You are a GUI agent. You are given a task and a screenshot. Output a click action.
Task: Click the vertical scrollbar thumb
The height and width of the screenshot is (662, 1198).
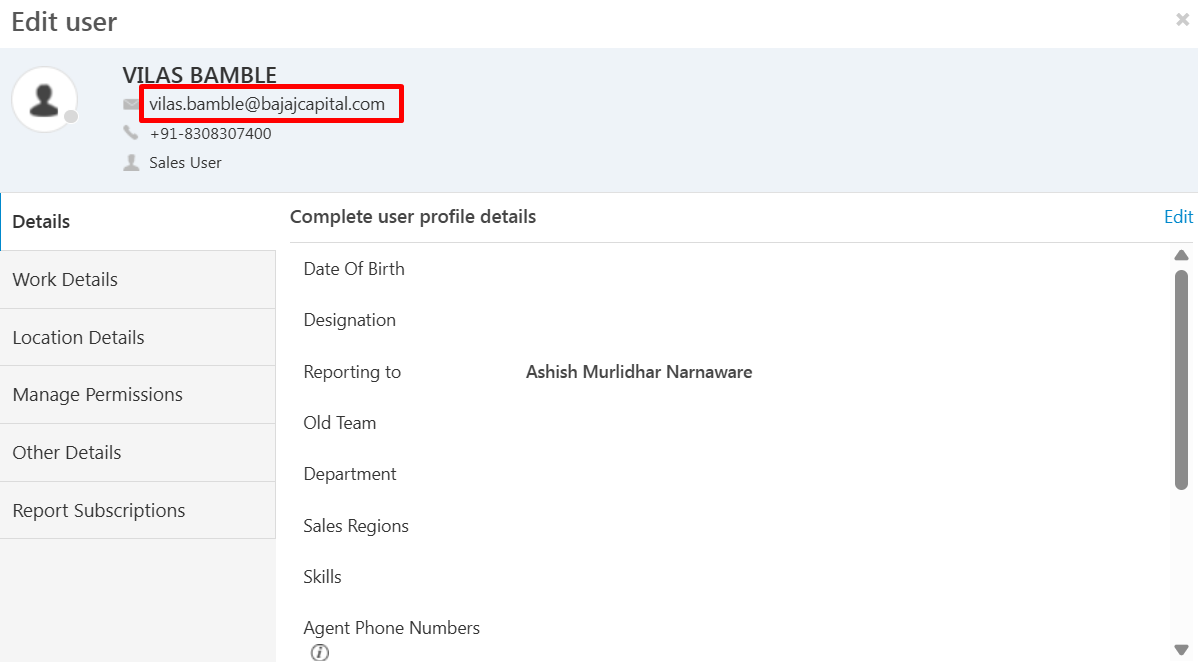pos(1181,380)
